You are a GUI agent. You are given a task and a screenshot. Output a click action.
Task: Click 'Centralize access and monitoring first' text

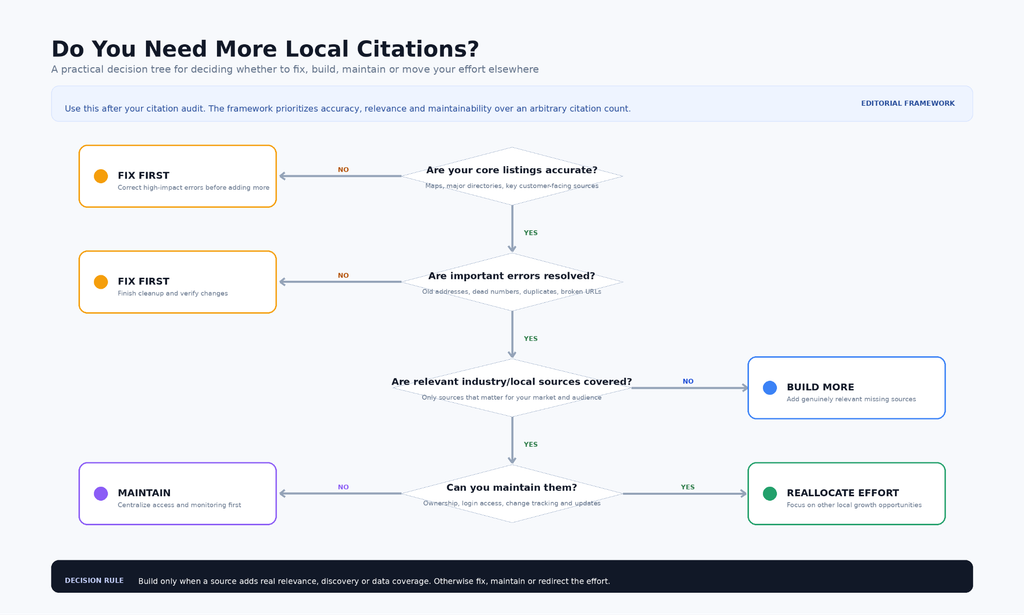pyautogui.click(x=180, y=505)
